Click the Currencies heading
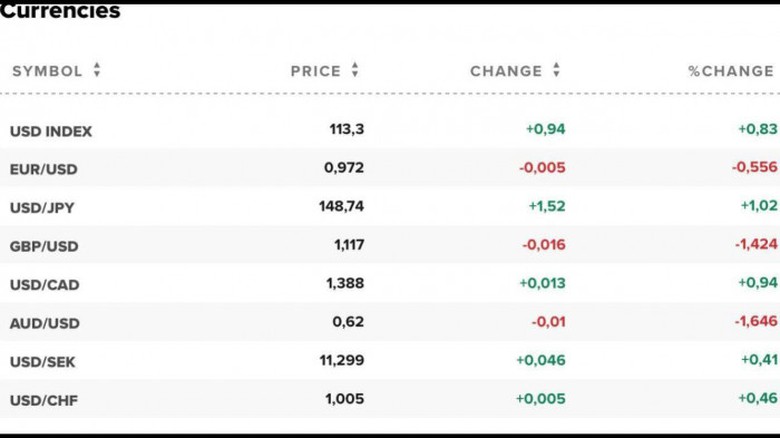This screenshot has height=438, width=780. pos(60,12)
